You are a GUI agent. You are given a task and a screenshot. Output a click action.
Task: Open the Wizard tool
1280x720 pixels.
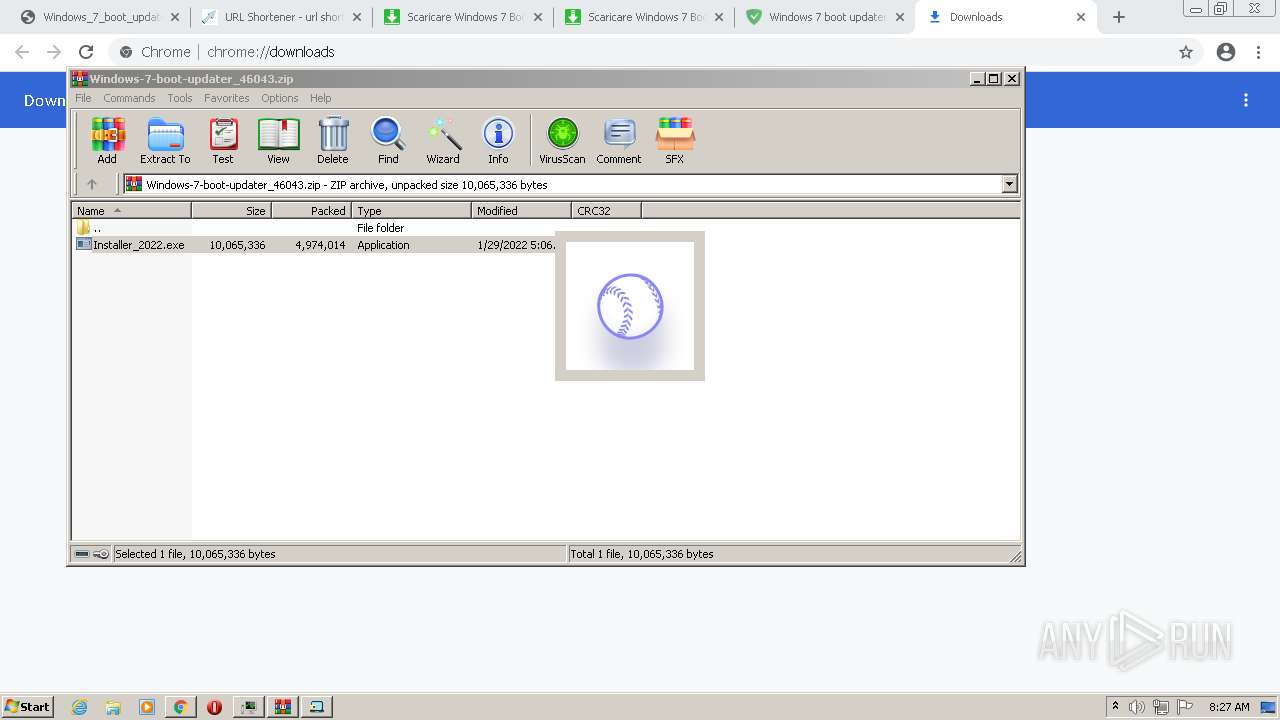click(x=443, y=140)
